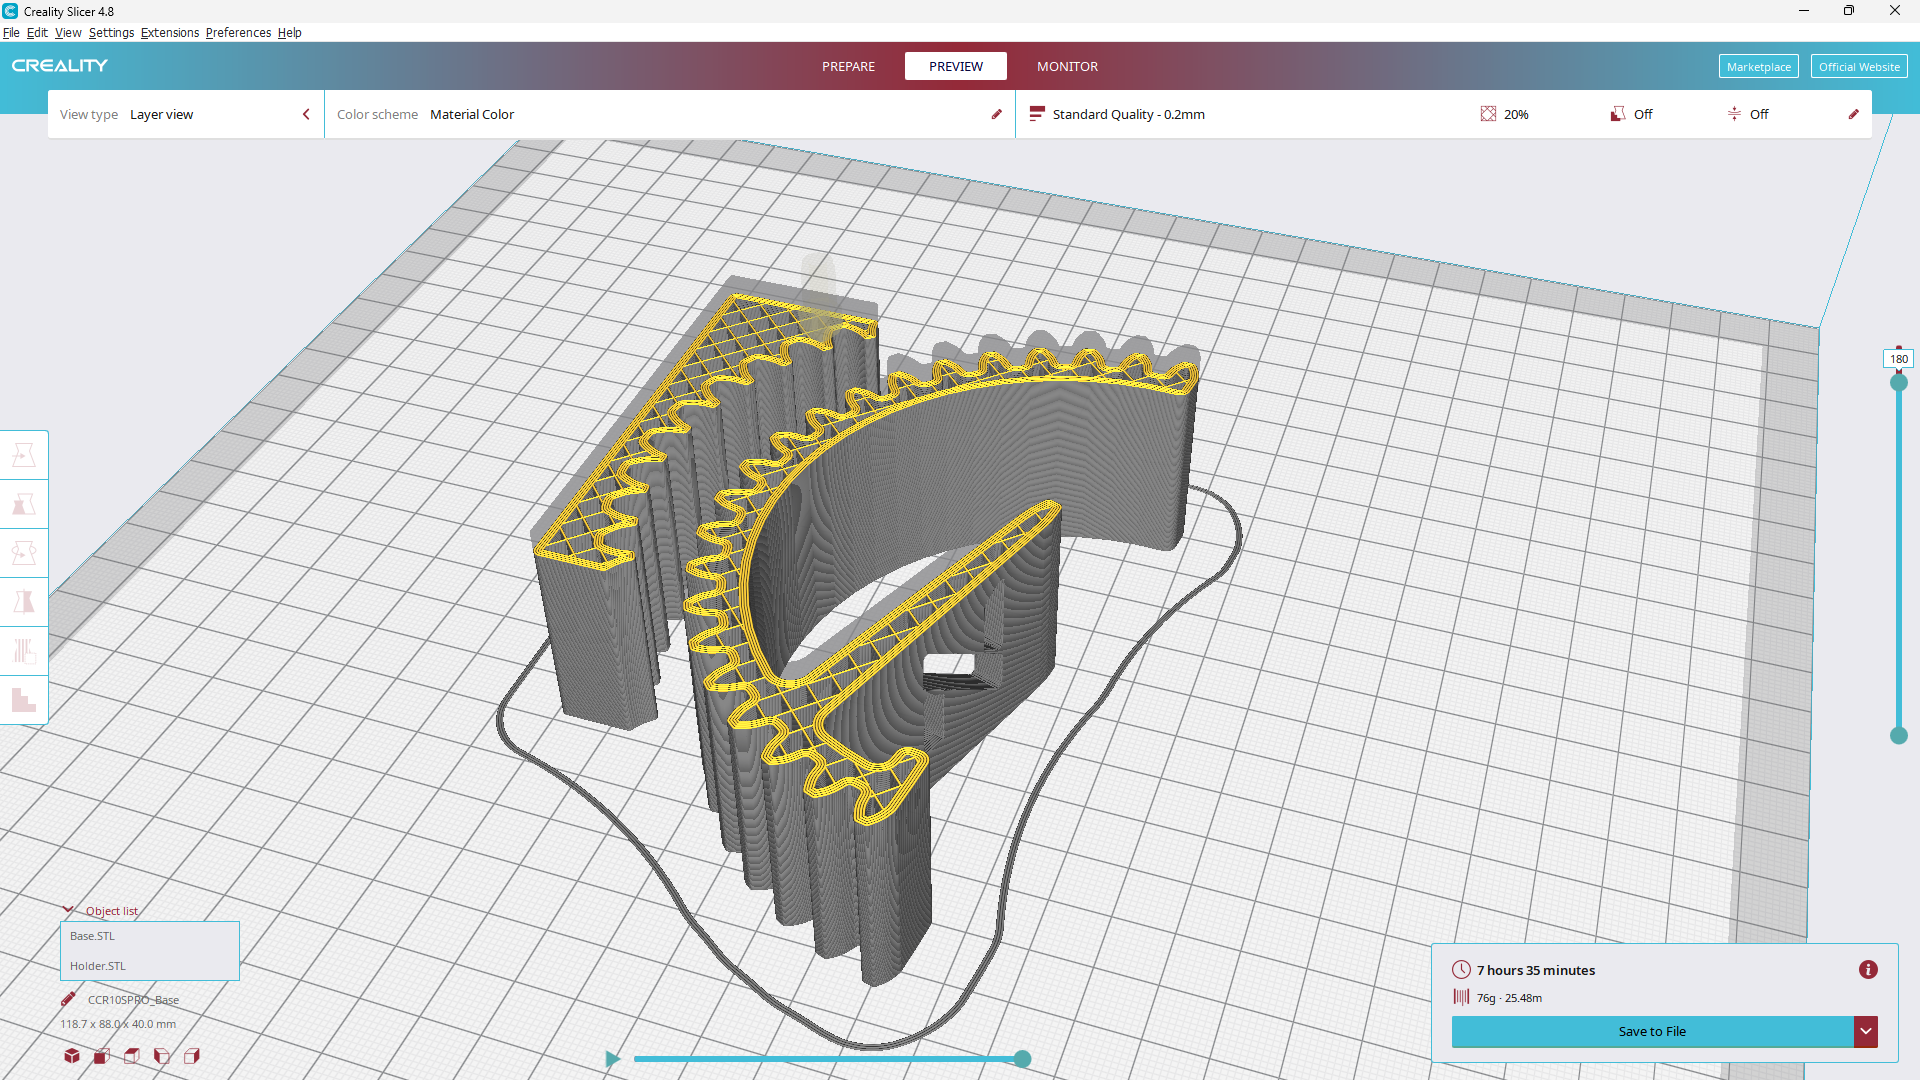The image size is (1920, 1080).
Task: Select the Rotate tool in left toolbar
Action: (x=24, y=553)
